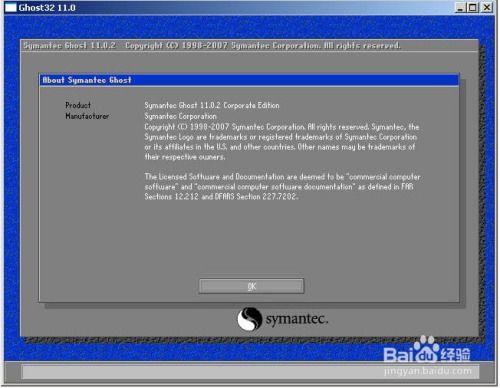500x388 pixels.
Task: Maximize the Ghost32 11.0 window
Action: click(473, 7)
